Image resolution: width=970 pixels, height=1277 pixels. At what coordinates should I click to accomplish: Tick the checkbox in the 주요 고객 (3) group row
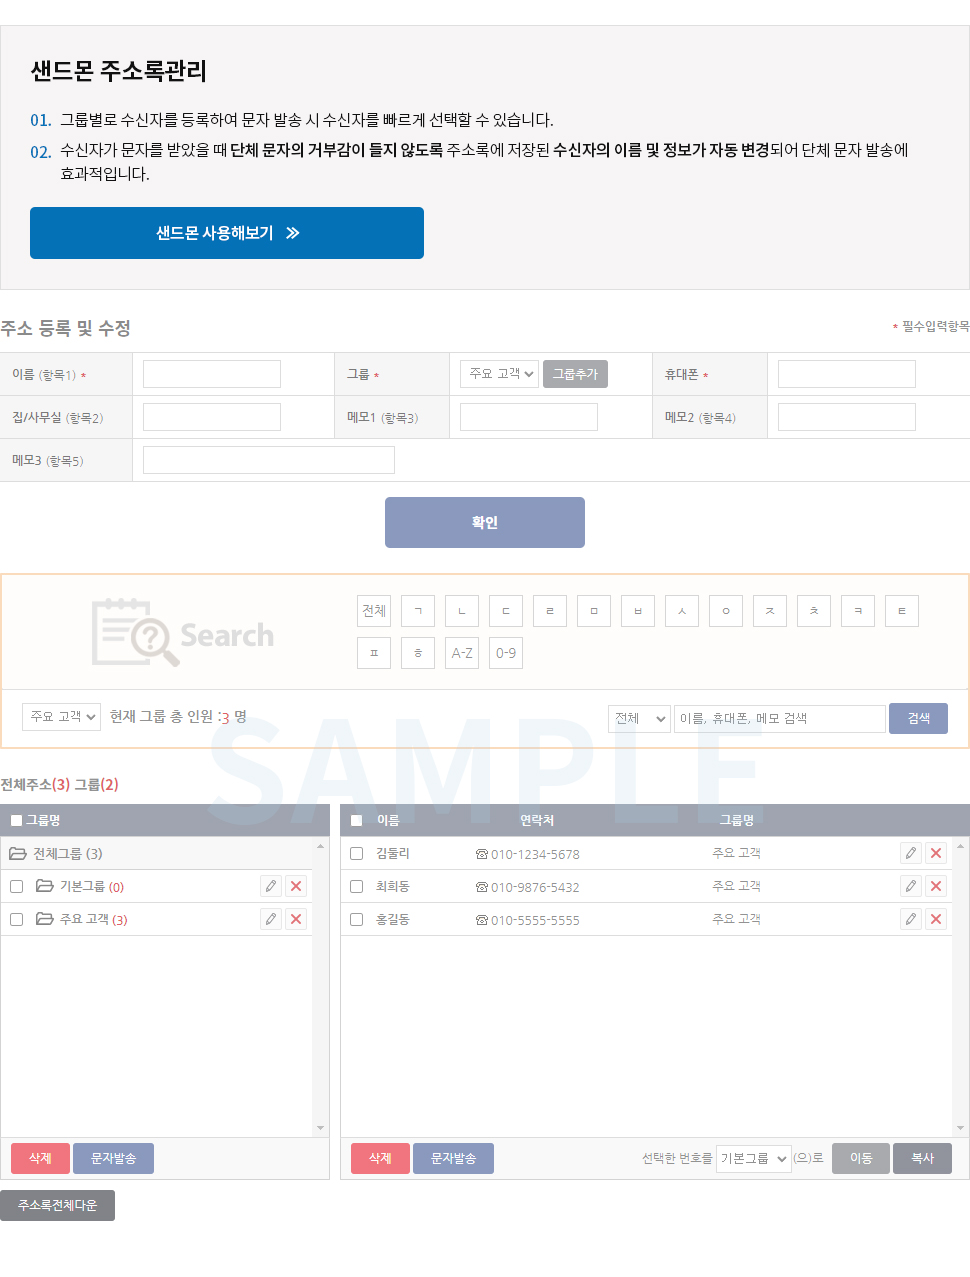coord(16,919)
